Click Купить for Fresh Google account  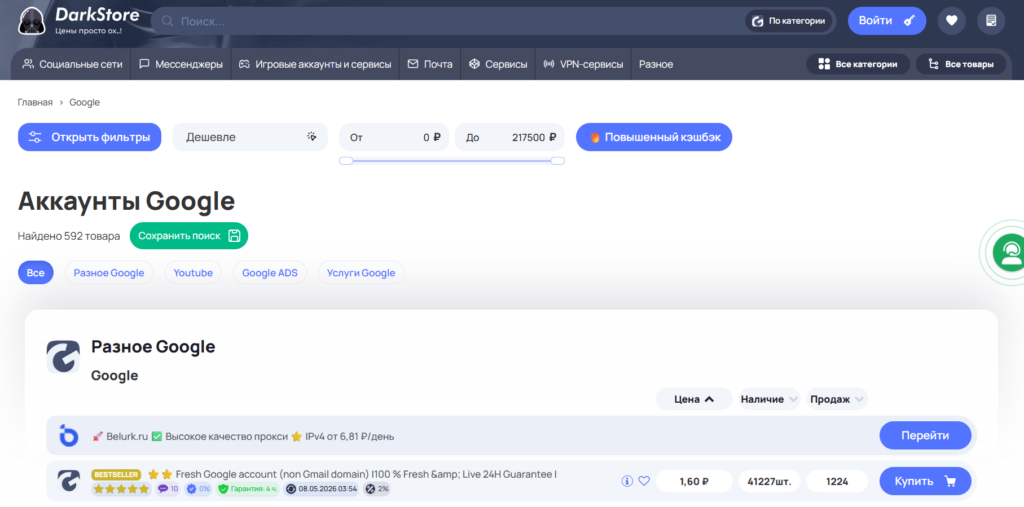[x=925, y=482]
